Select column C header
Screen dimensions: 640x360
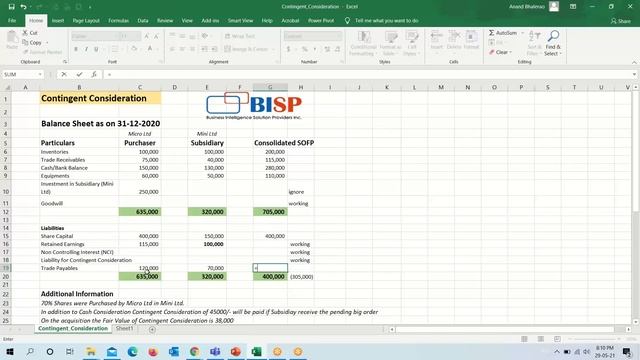pos(140,87)
